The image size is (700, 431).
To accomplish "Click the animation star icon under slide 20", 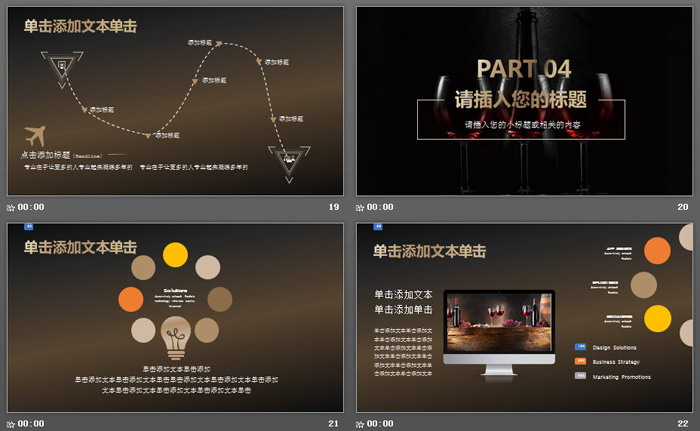I will [x=360, y=208].
